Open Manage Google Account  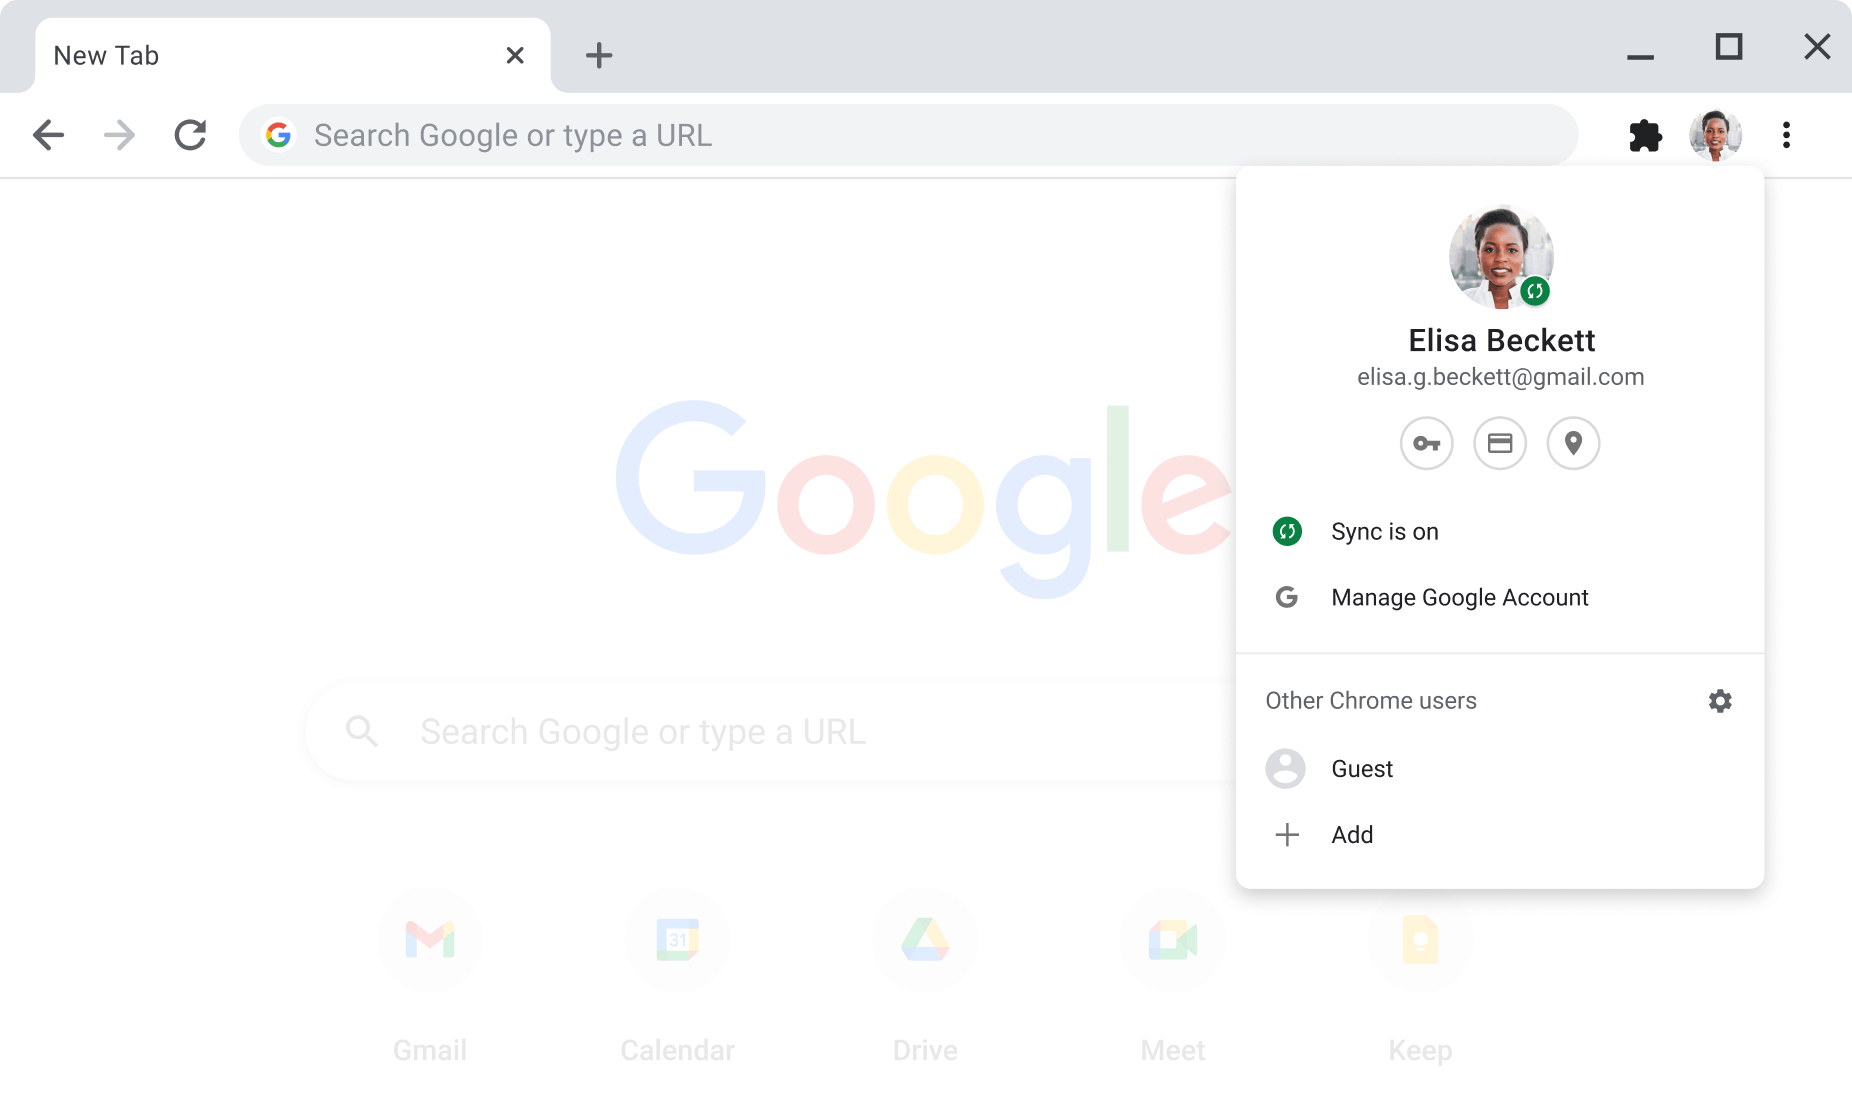[x=1459, y=598]
